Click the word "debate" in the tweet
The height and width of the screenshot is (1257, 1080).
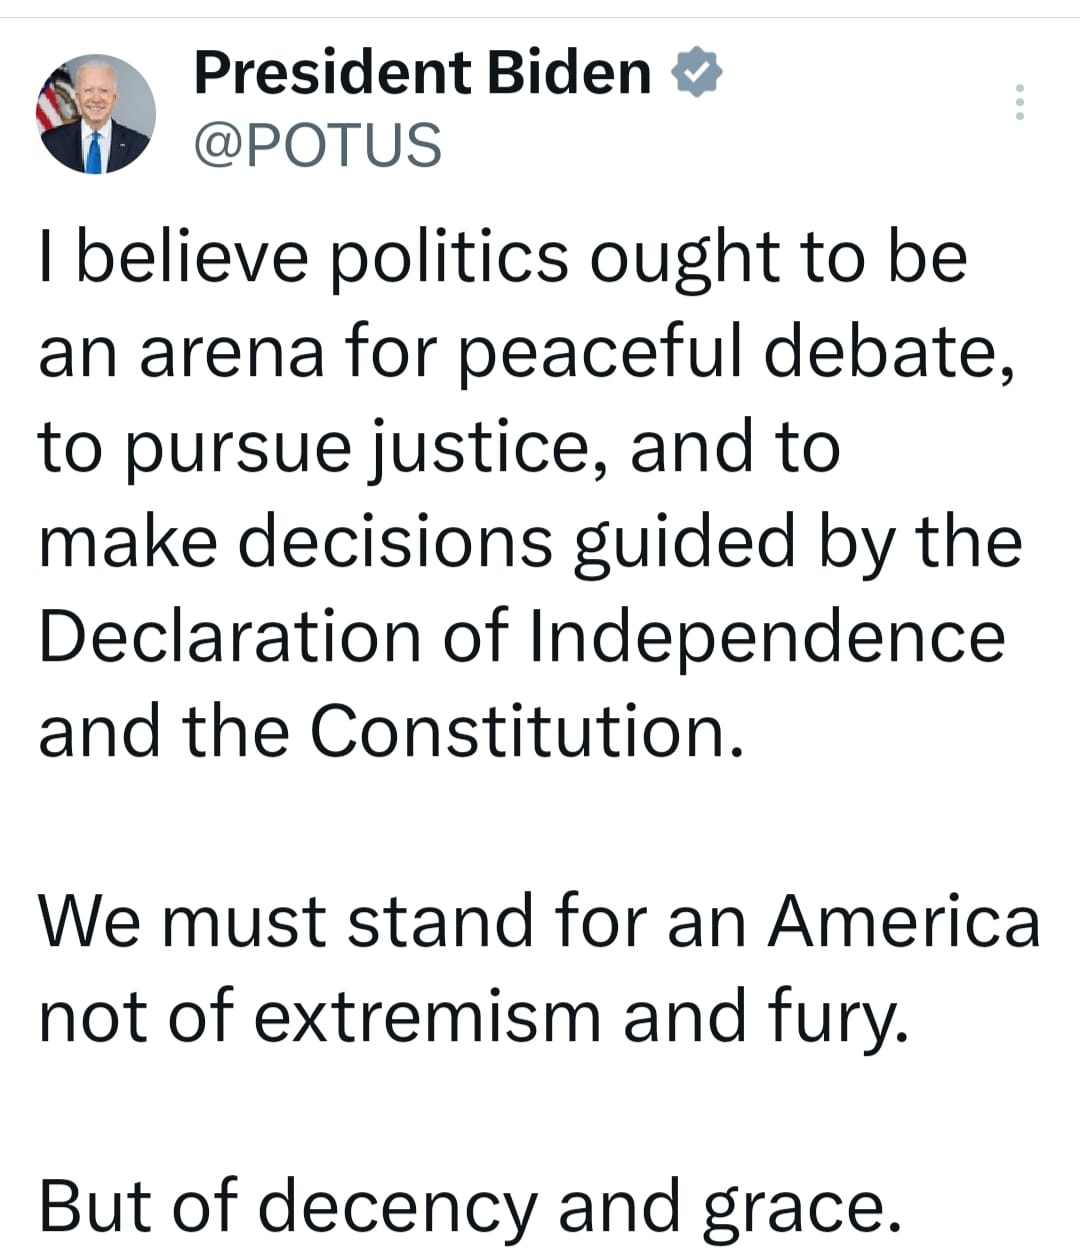880,351
